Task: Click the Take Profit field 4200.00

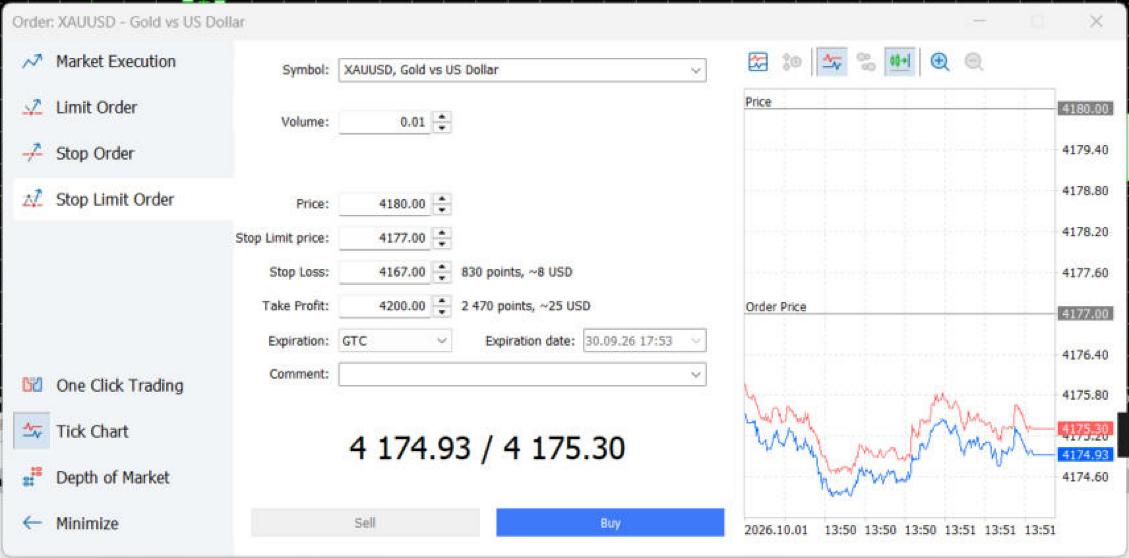Action: pyautogui.click(x=385, y=306)
